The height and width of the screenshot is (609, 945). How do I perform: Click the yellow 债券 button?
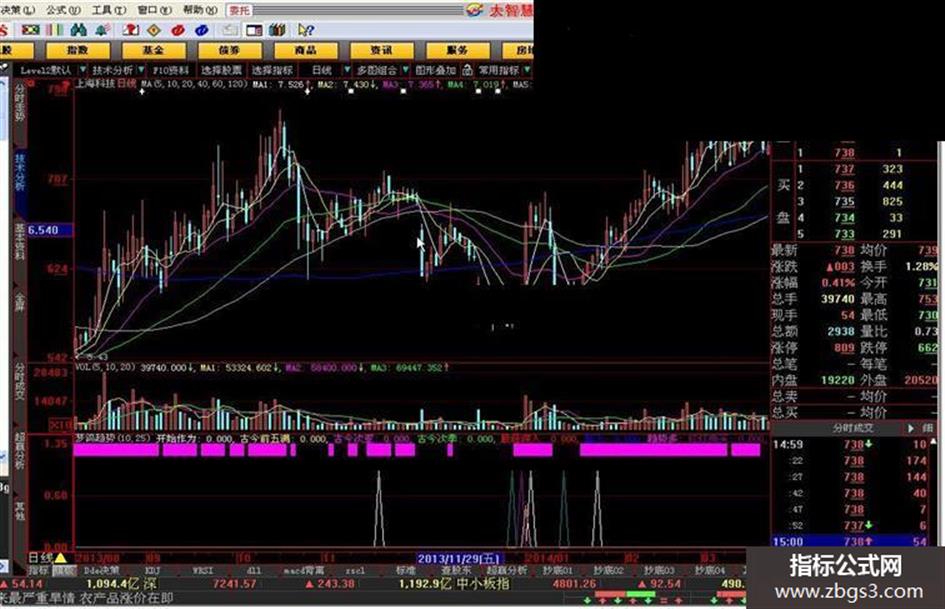(229, 50)
